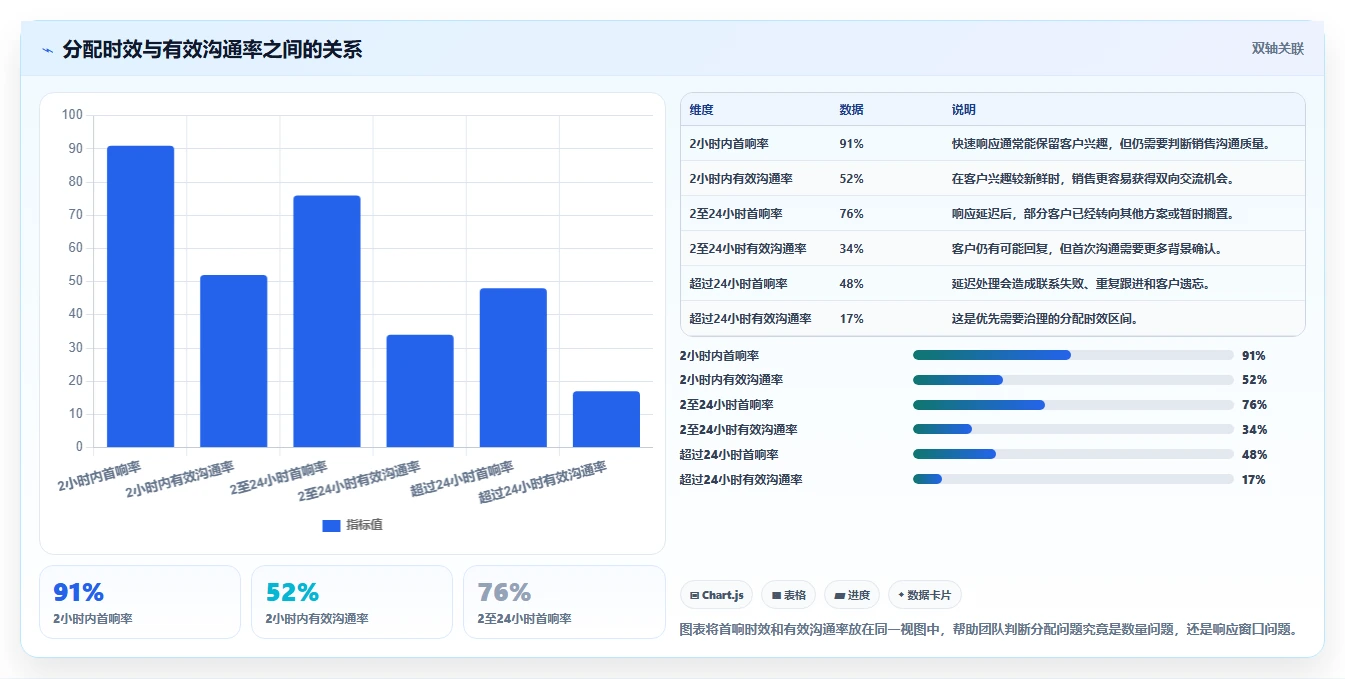This screenshot has width=1345, height=679.
Task: Click the x-axis label 2小时内首响率
Action: [x=99, y=476]
